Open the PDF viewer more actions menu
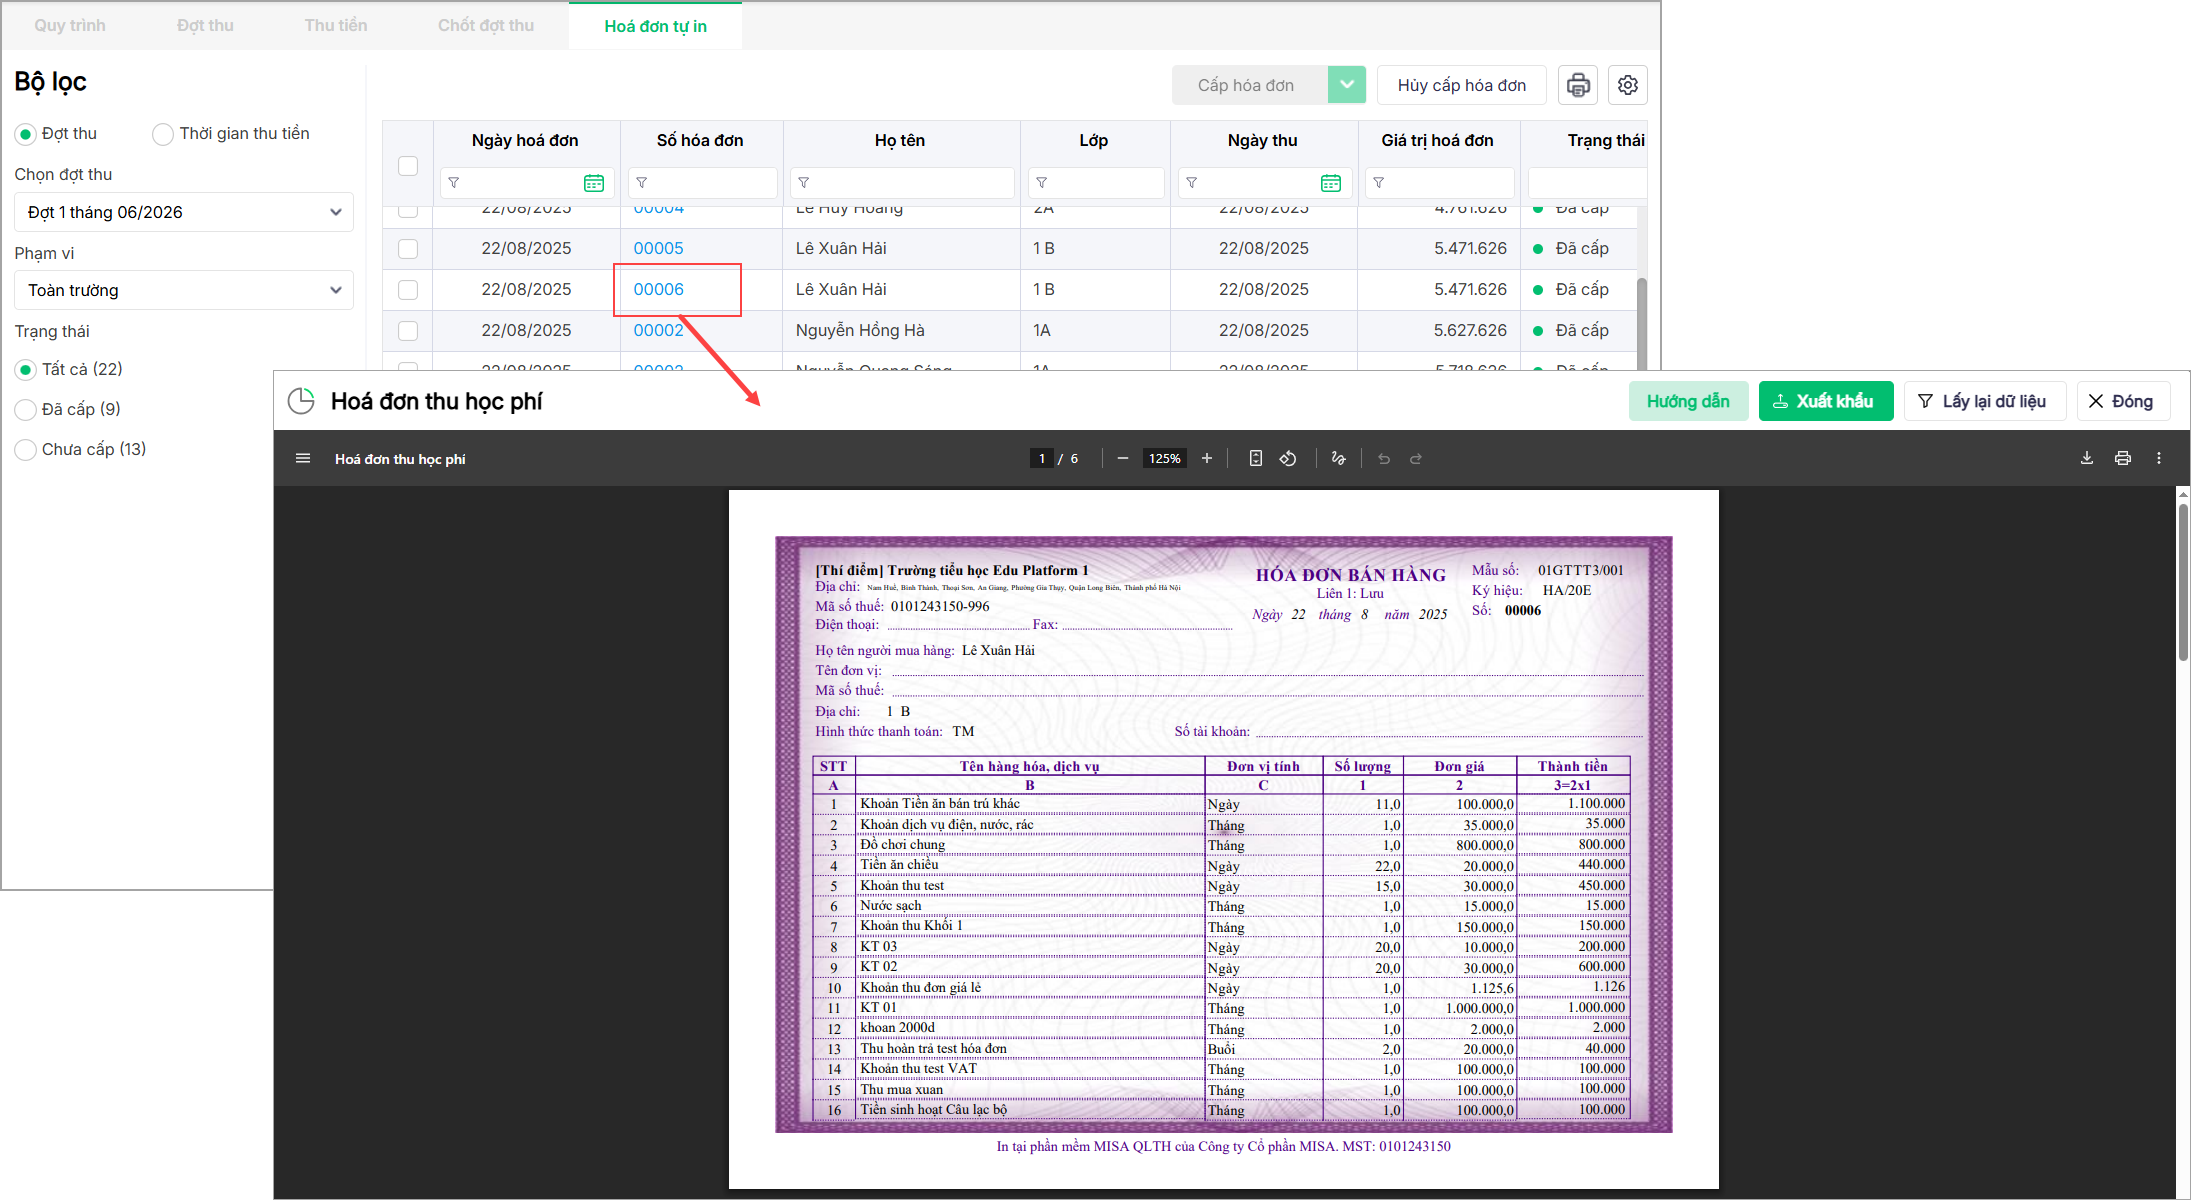 [2159, 459]
